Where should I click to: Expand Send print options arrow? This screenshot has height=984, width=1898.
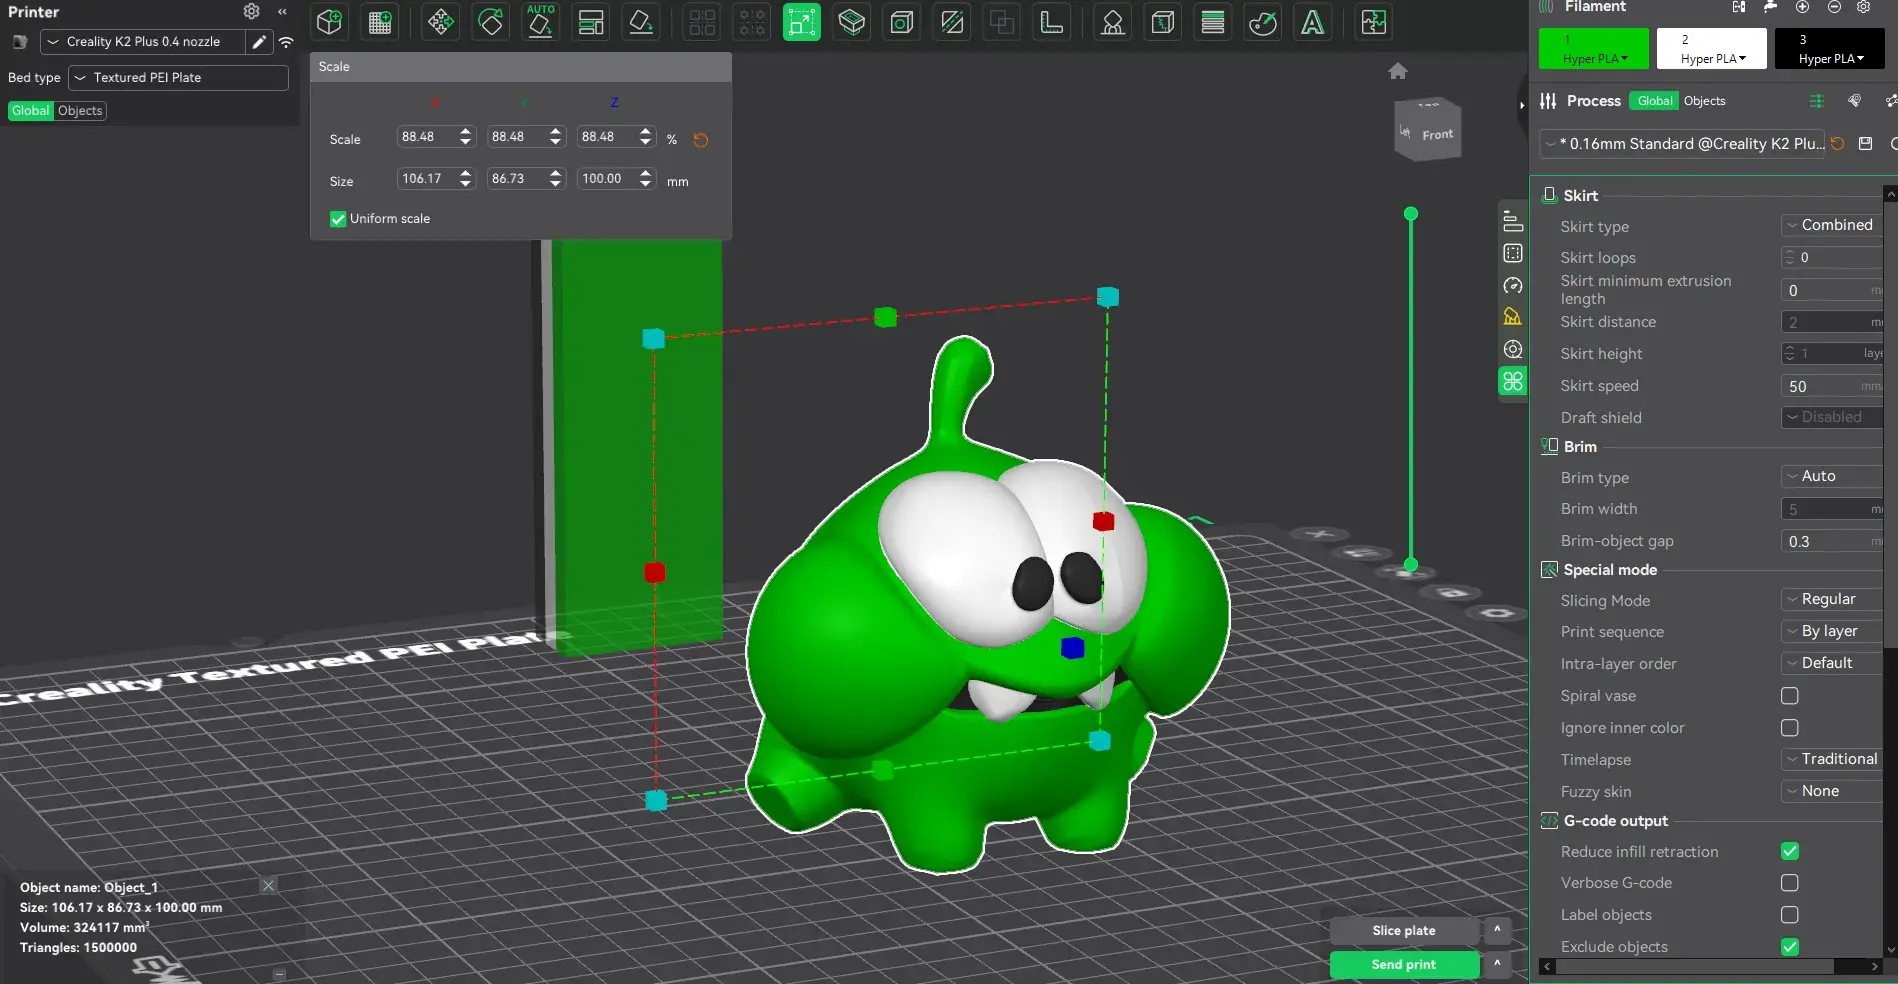pyautogui.click(x=1497, y=965)
